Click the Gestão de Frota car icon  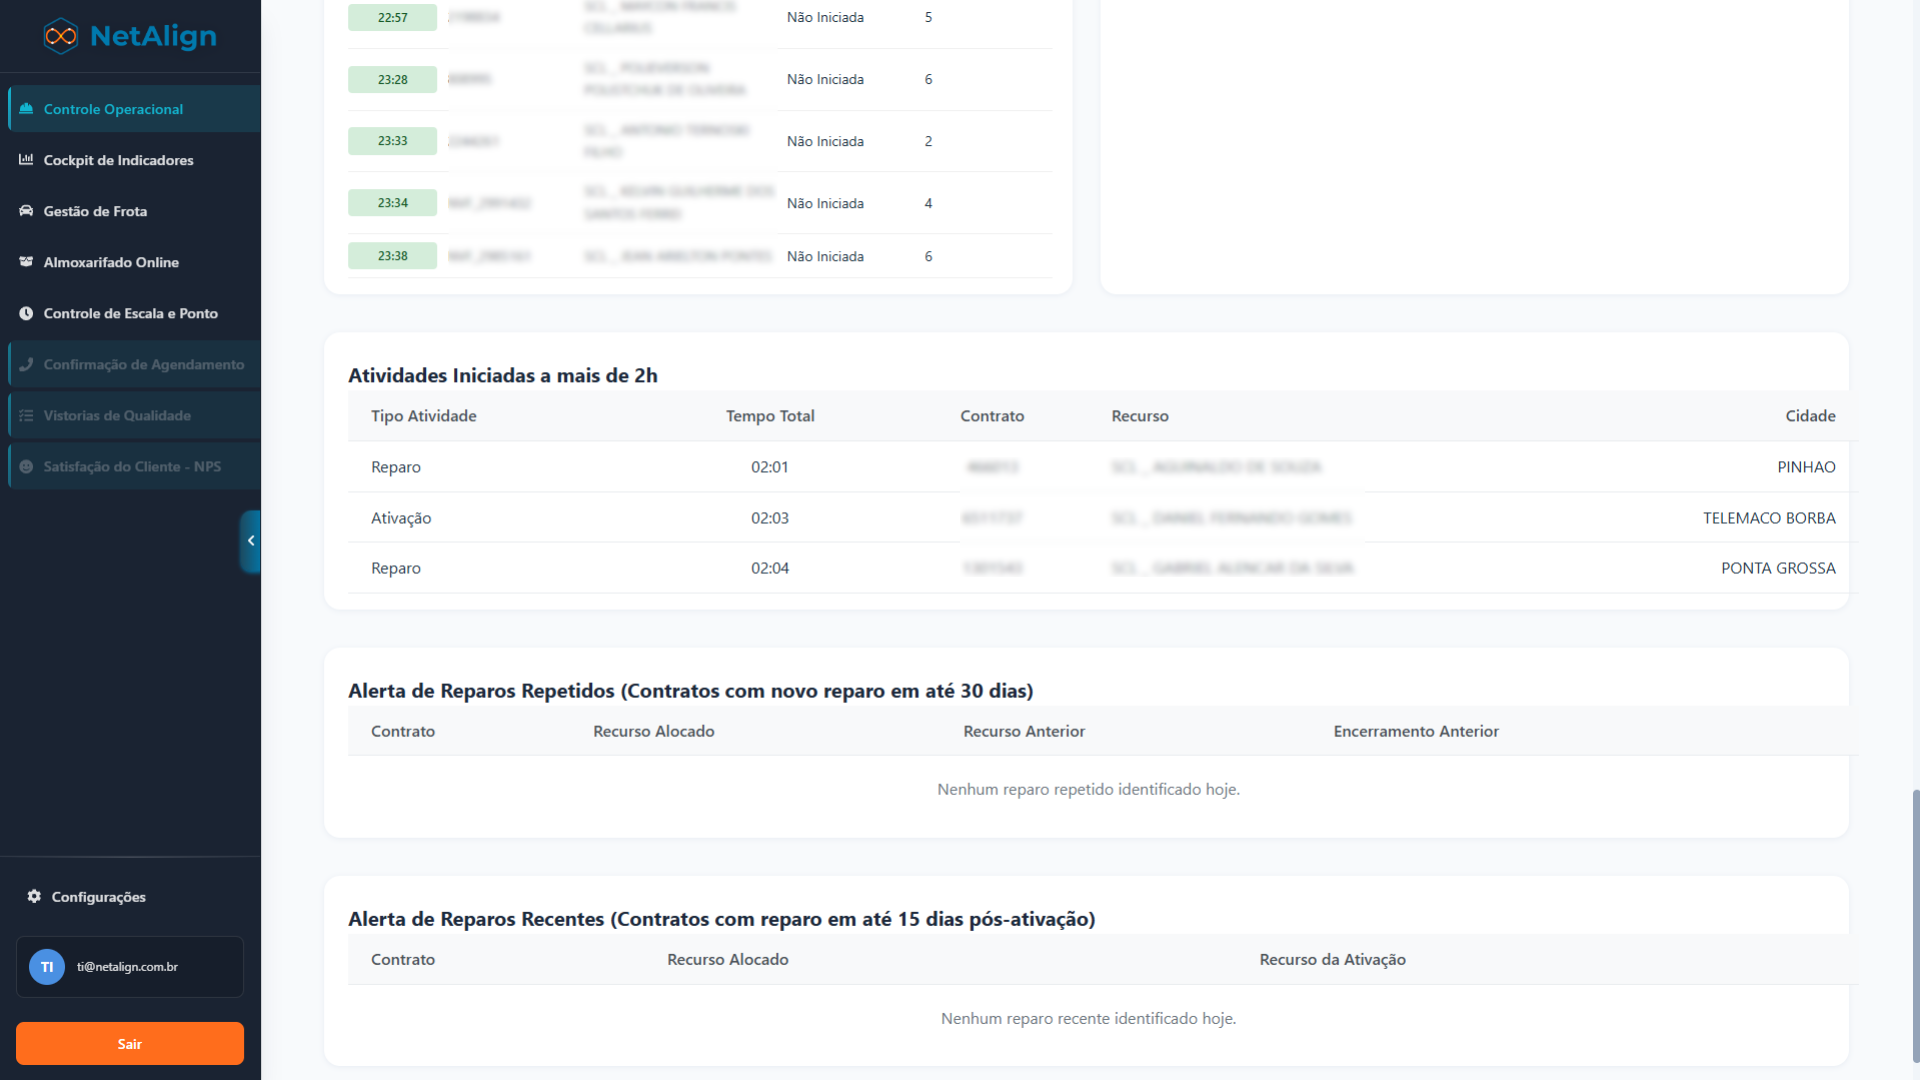point(26,211)
